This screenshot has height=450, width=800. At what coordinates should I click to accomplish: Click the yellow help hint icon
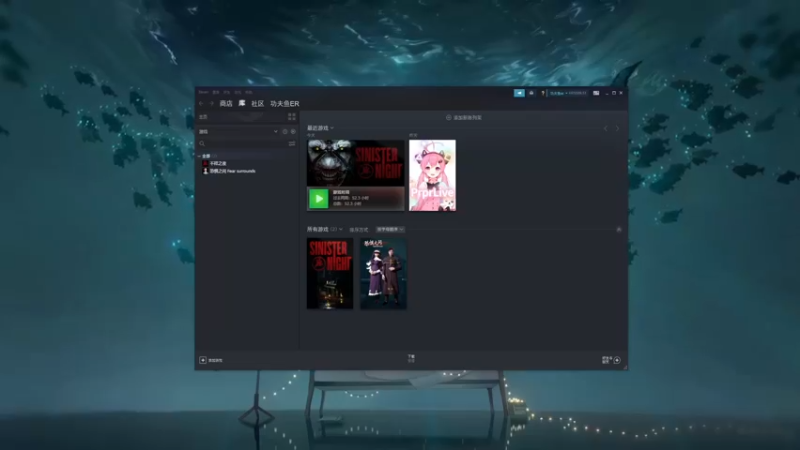pyautogui.click(x=543, y=93)
